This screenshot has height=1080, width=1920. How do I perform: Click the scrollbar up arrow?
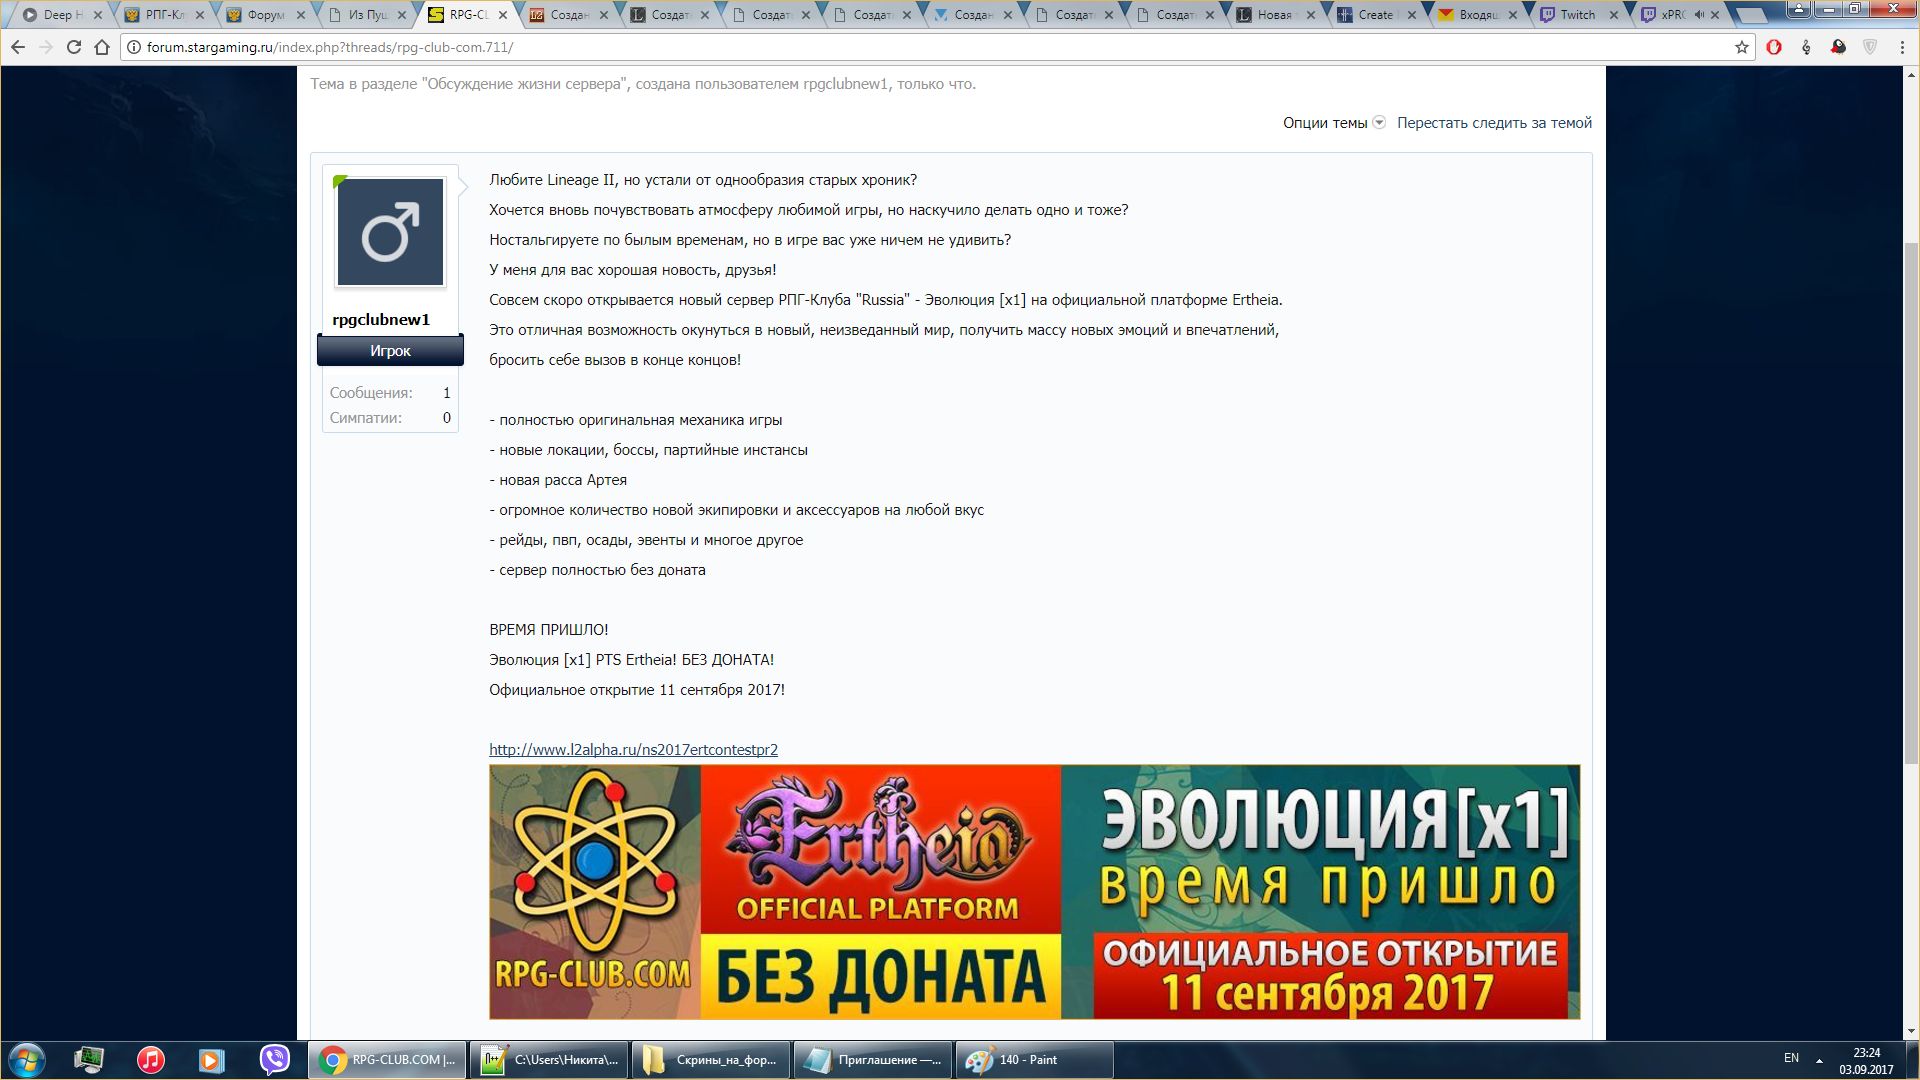tap(1911, 74)
